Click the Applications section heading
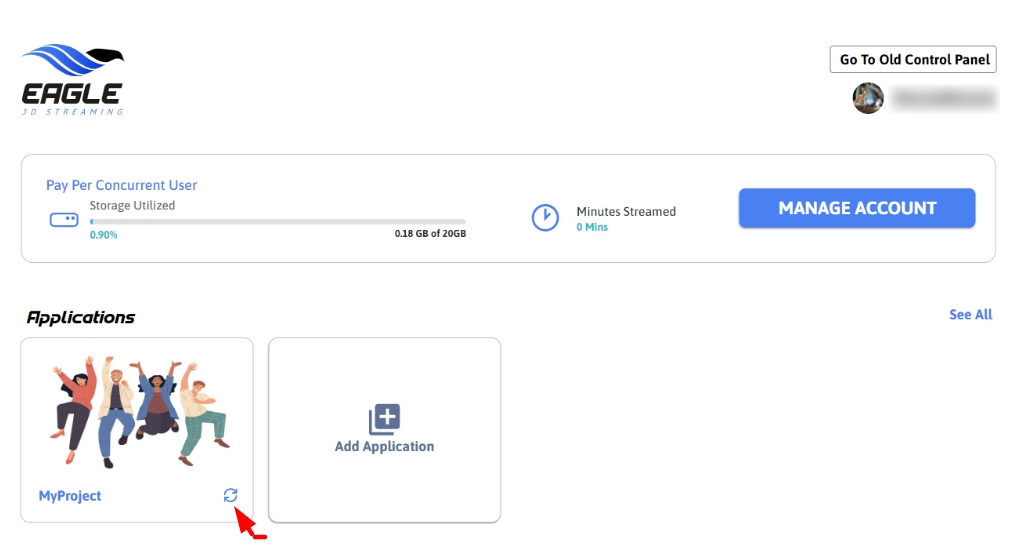The image size is (1026, 560). point(81,317)
